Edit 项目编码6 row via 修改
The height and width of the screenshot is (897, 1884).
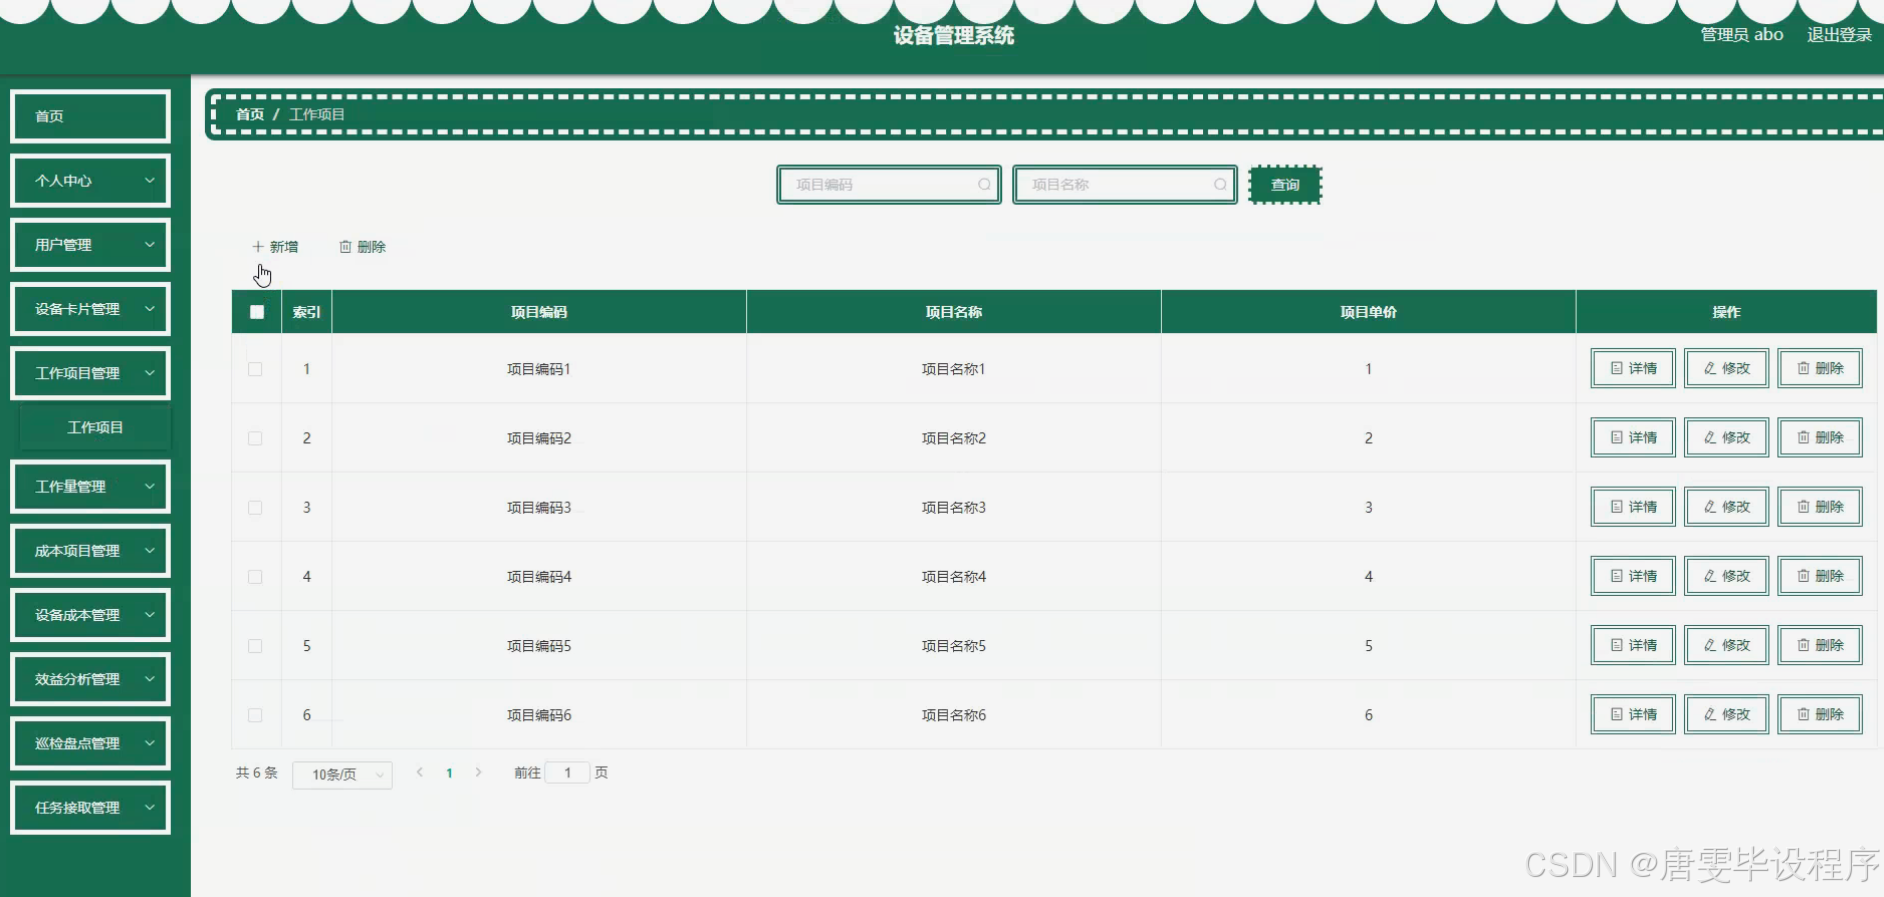1726,714
